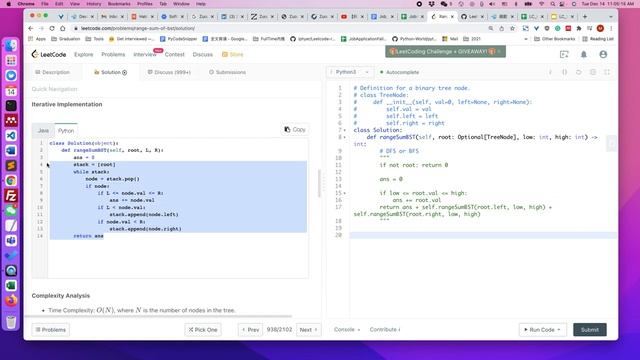Collapse the fold arrow on line 7
640x360 pixels.
coord(345,130)
